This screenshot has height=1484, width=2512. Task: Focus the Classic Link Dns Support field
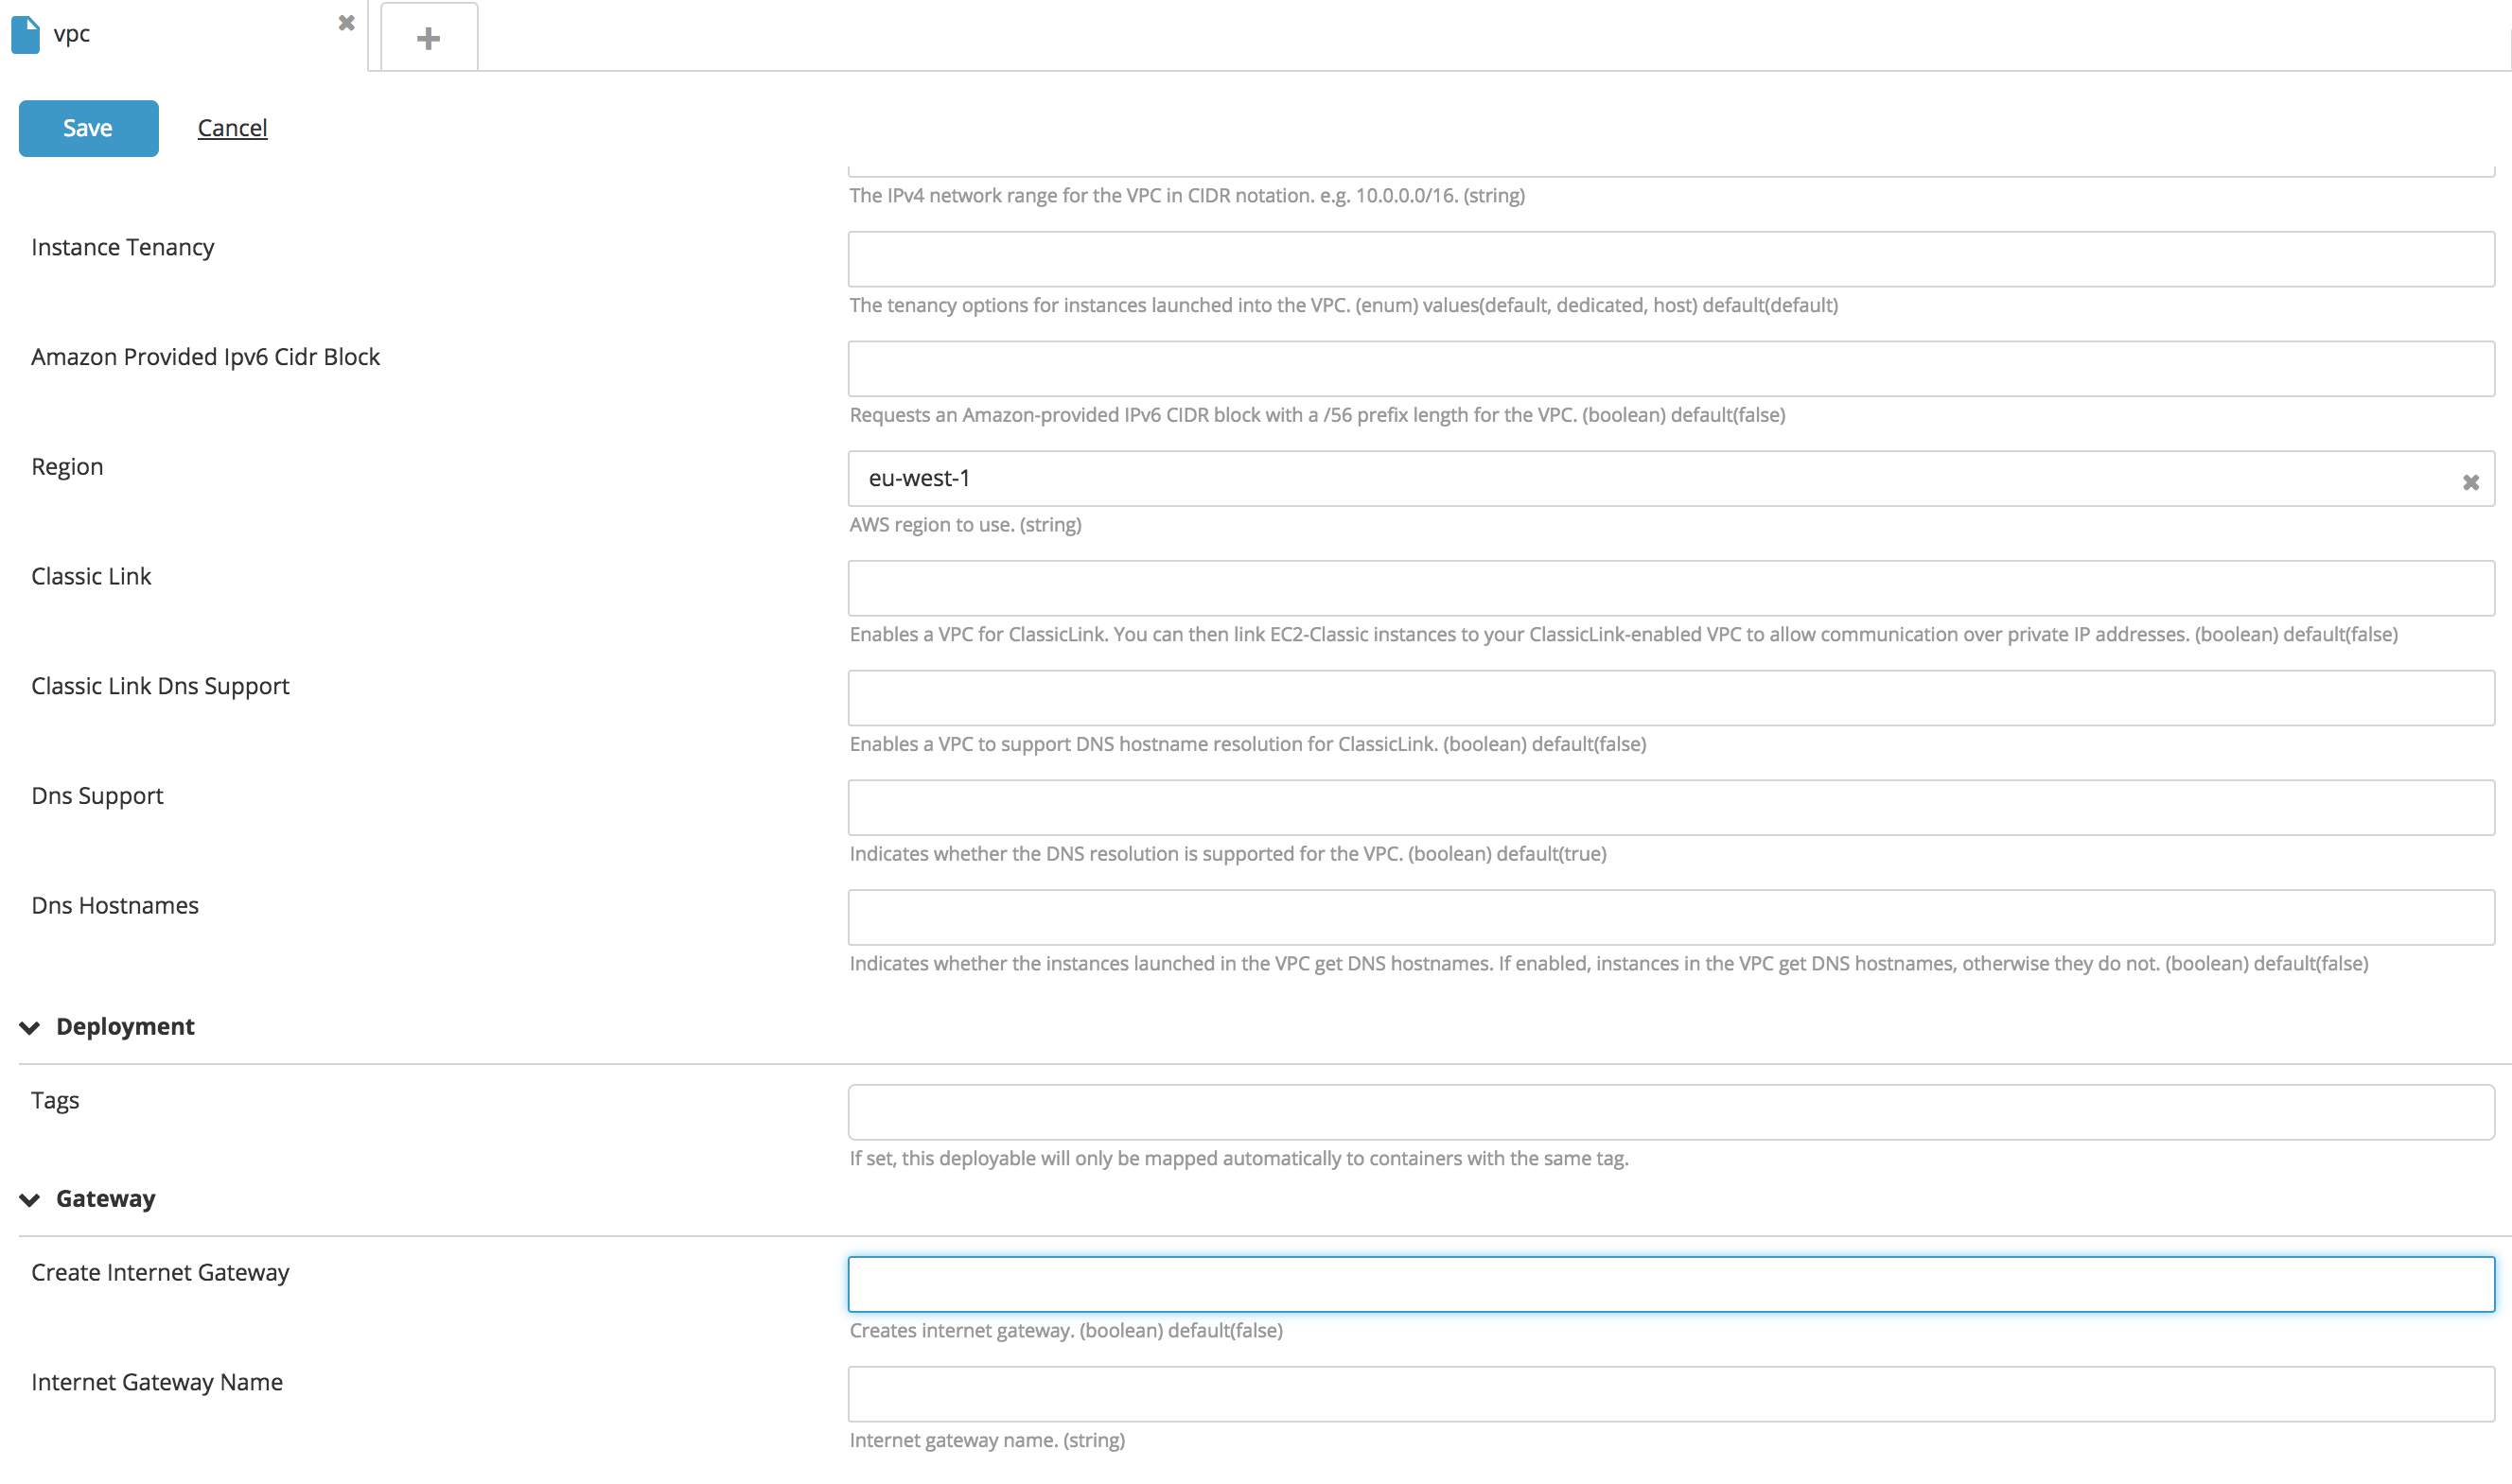pyautogui.click(x=1670, y=698)
